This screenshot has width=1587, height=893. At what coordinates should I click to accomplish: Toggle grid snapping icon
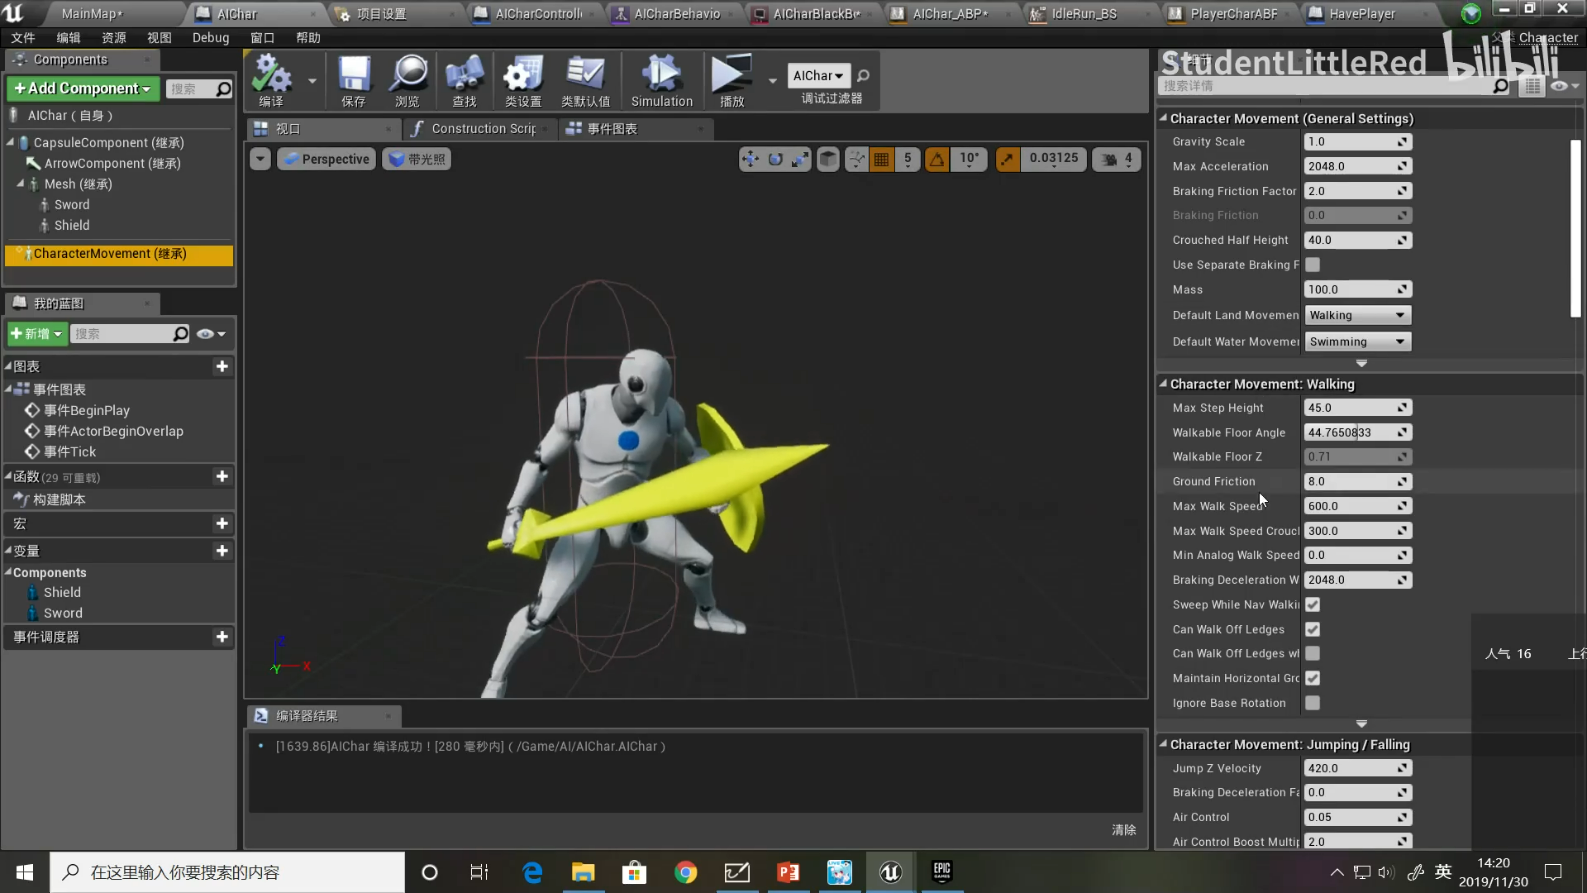tap(881, 159)
